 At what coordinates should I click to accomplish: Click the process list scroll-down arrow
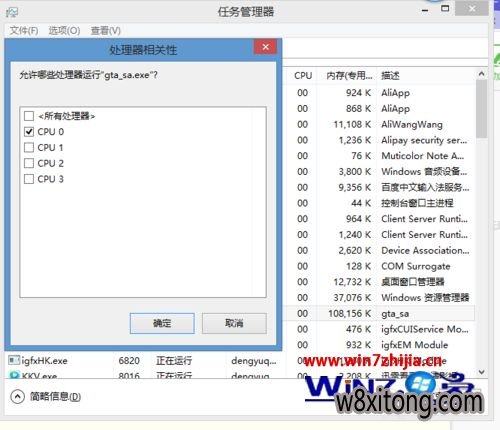(x=481, y=372)
